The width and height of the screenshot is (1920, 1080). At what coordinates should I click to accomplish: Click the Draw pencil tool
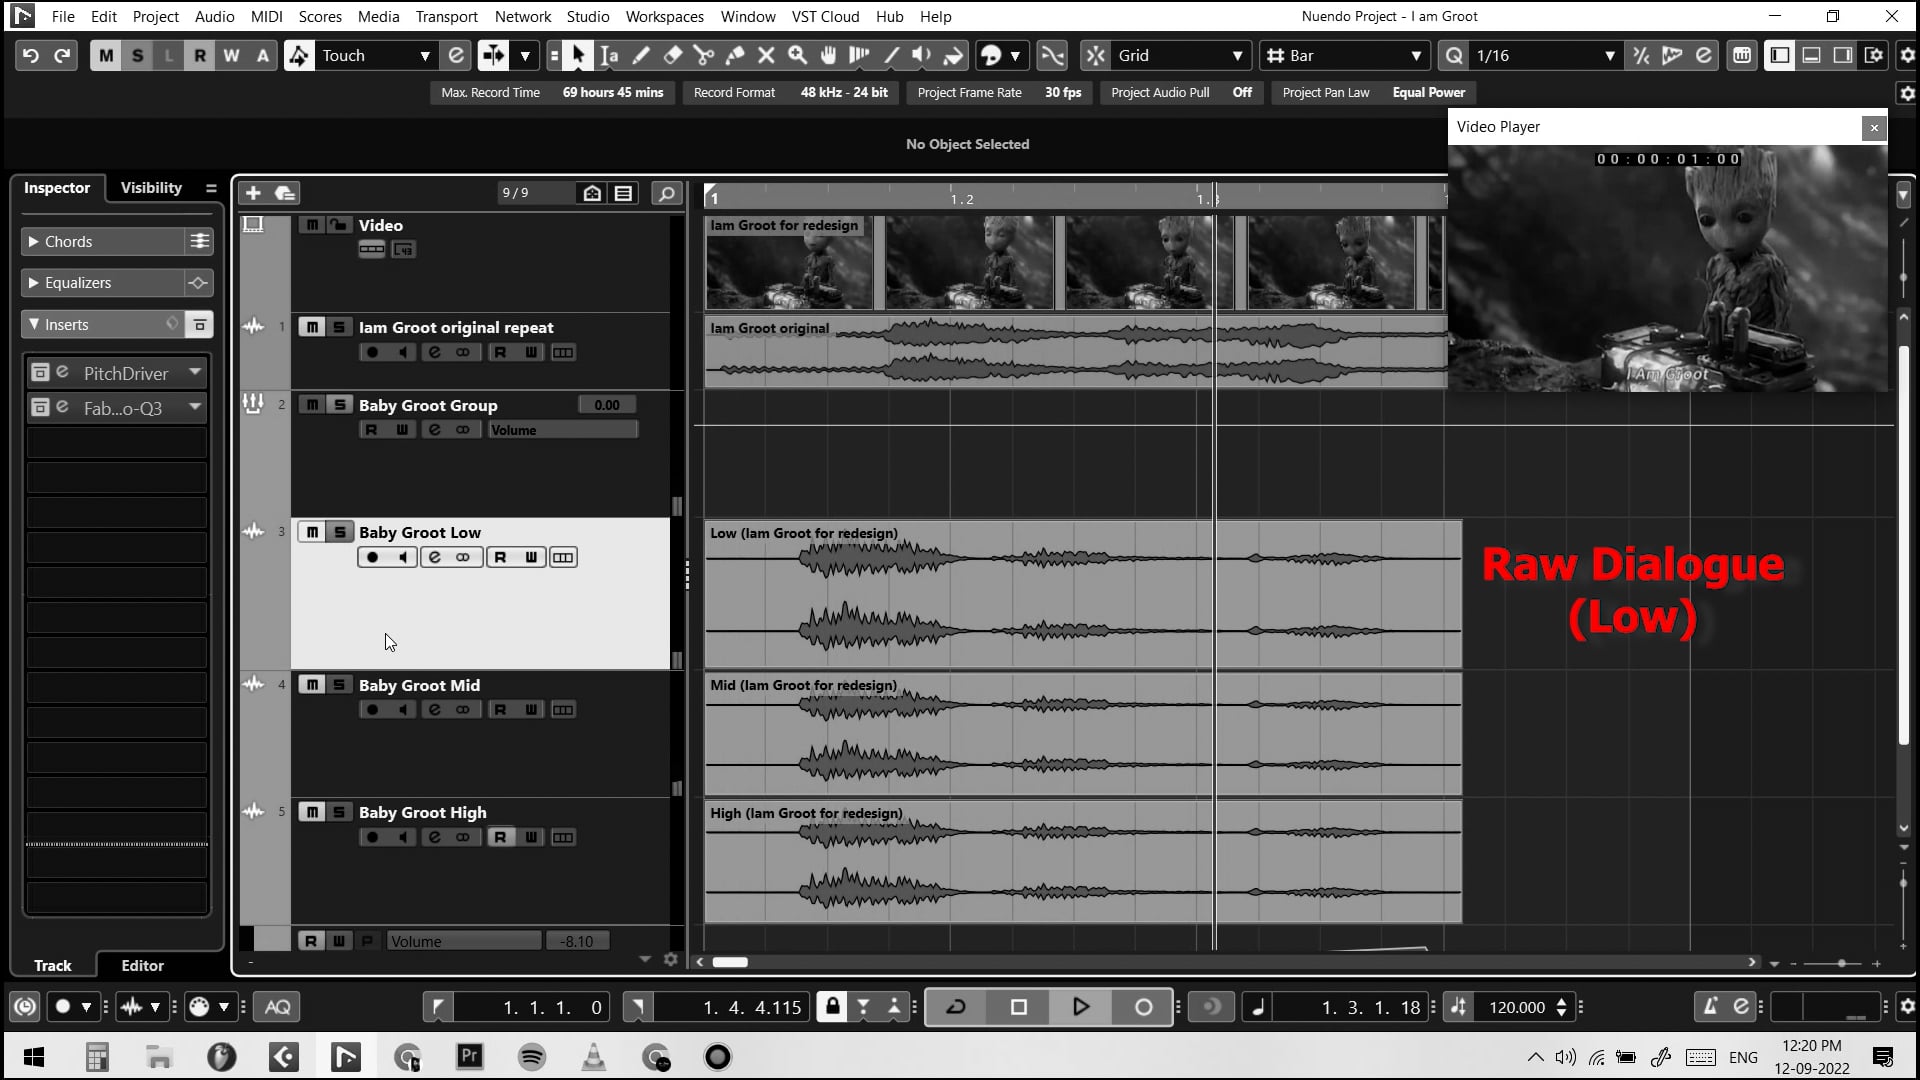click(x=641, y=56)
